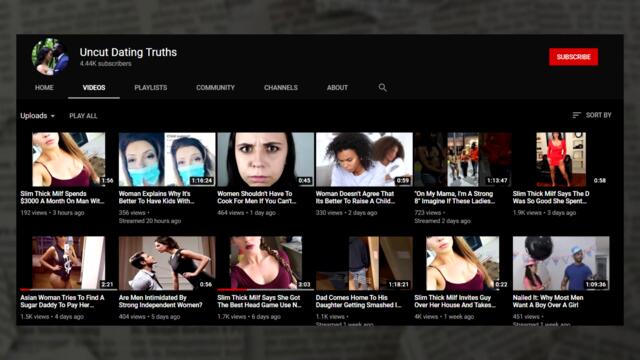The width and height of the screenshot is (640, 360).
Task: Open title 'Slim Thick Milf Spends $3000 A Month'
Action: [62, 197]
